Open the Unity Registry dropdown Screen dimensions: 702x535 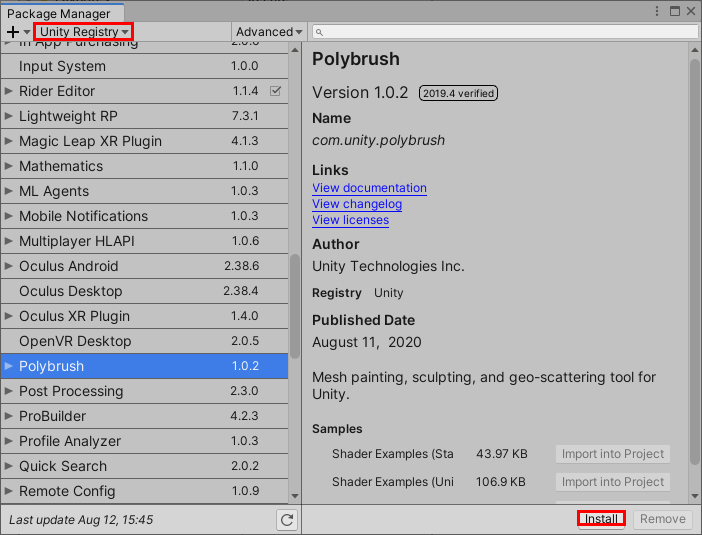coord(84,32)
